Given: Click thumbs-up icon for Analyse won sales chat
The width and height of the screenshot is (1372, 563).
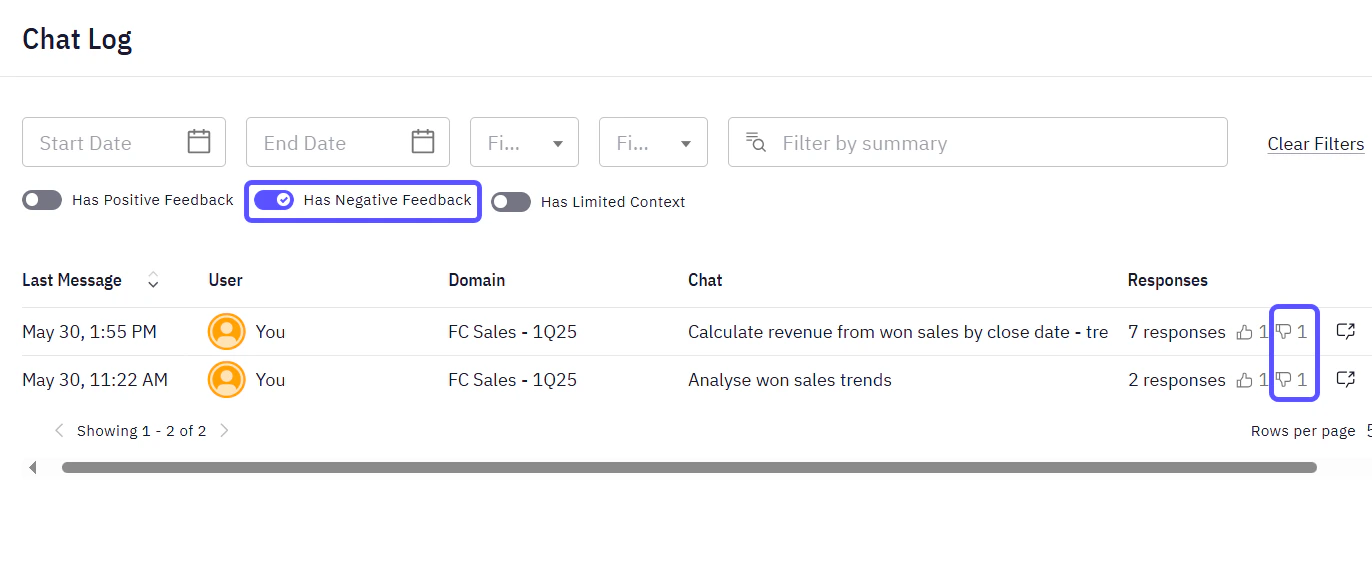Looking at the screenshot, I should point(1244,380).
